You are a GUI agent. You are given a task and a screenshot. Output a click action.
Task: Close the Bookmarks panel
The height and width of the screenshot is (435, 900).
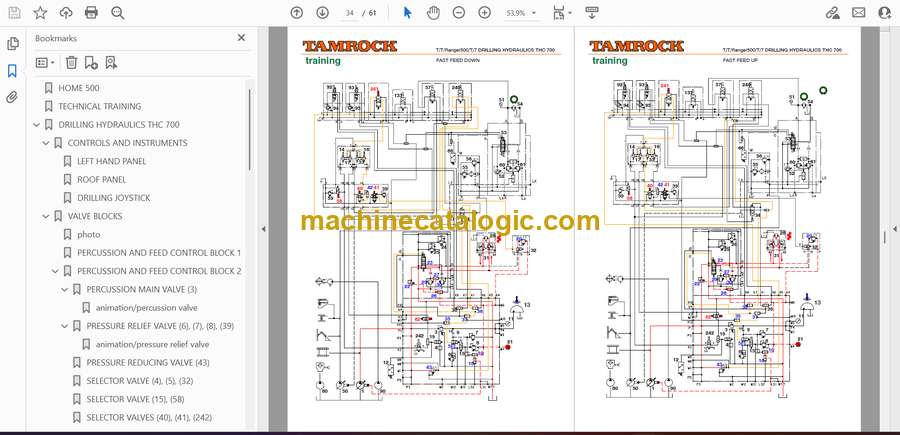click(241, 38)
